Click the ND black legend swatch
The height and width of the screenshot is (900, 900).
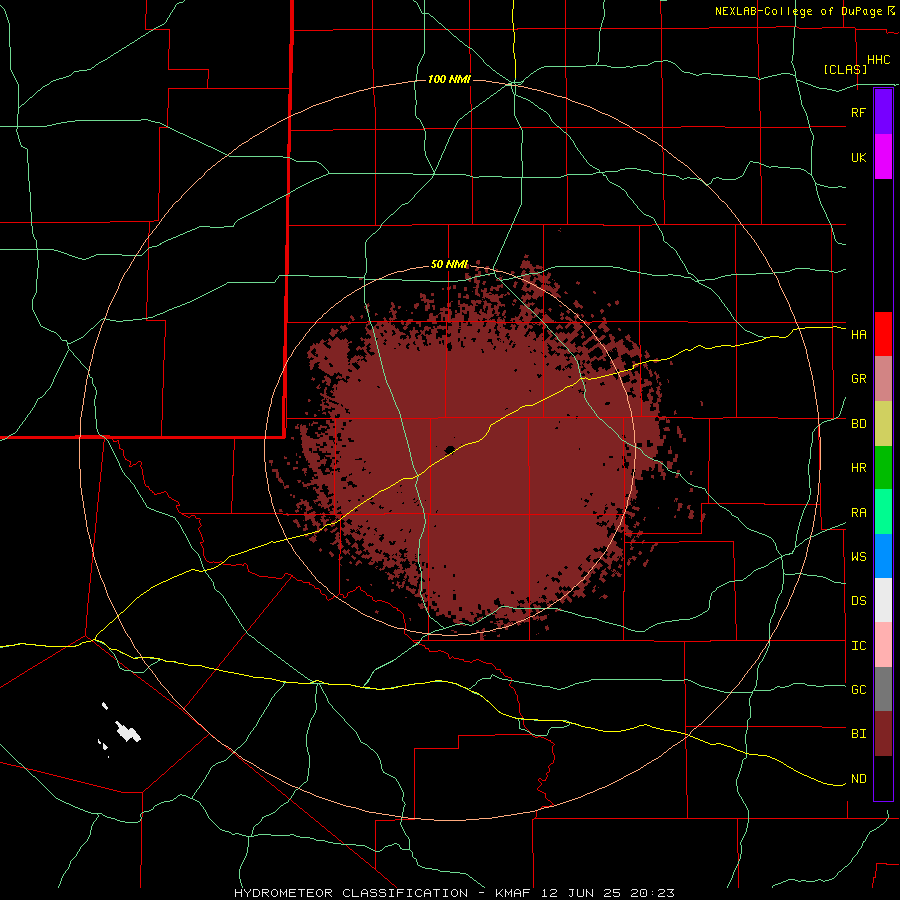click(x=883, y=778)
